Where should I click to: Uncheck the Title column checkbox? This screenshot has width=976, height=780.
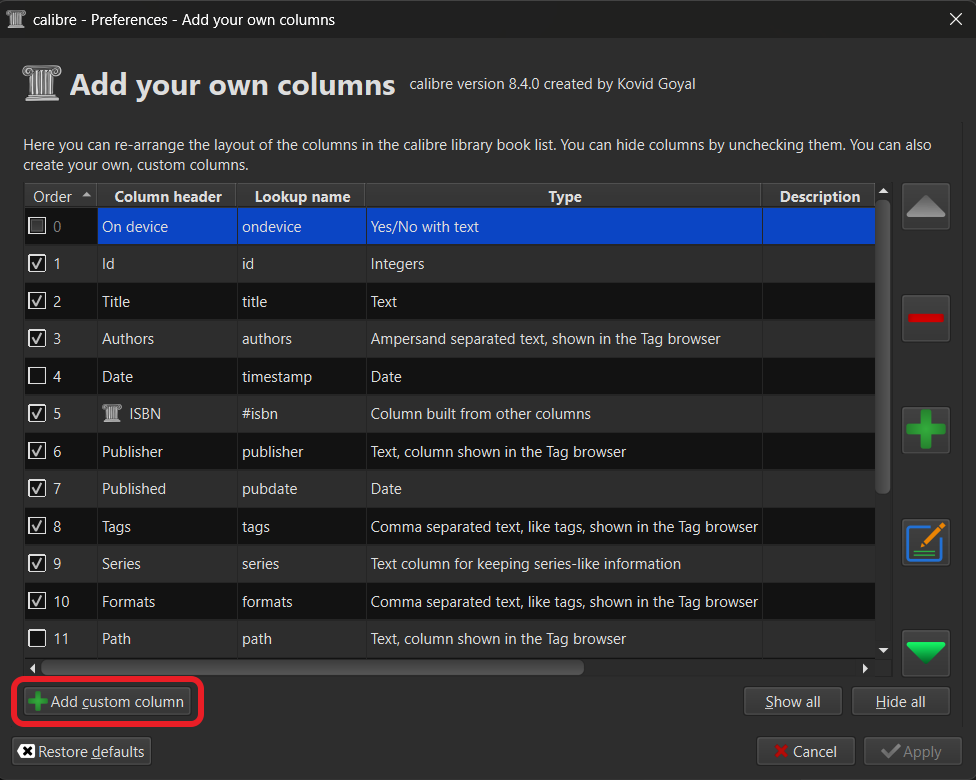tap(37, 301)
